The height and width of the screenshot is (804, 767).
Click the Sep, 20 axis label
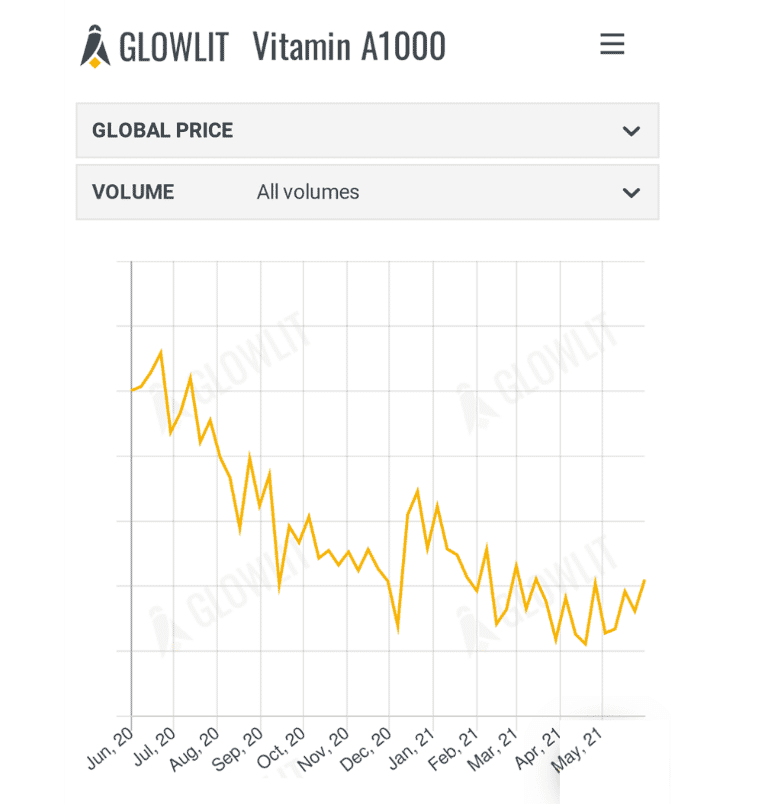coord(239,749)
